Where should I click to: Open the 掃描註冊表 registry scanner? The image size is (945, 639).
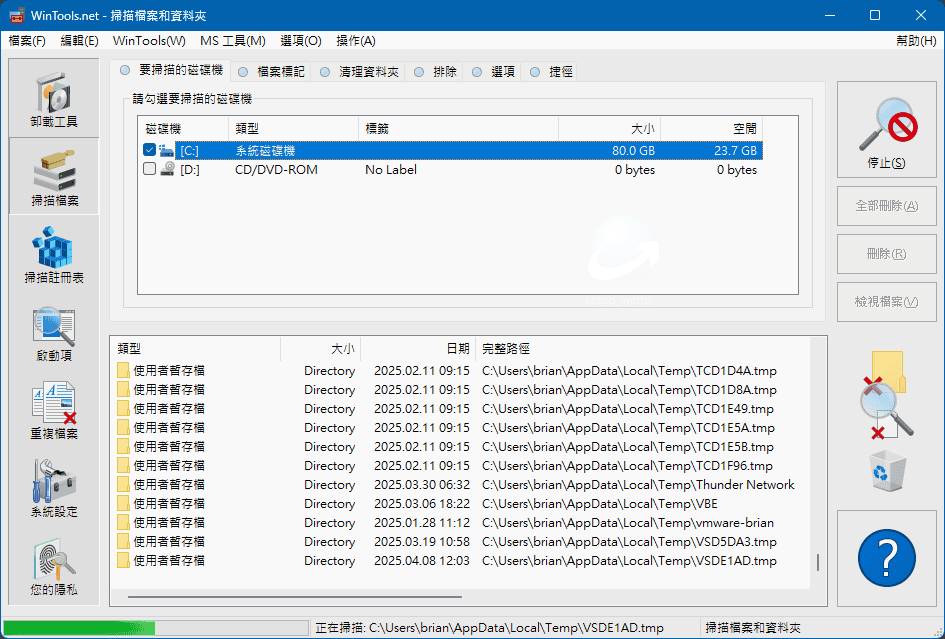click(x=53, y=255)
